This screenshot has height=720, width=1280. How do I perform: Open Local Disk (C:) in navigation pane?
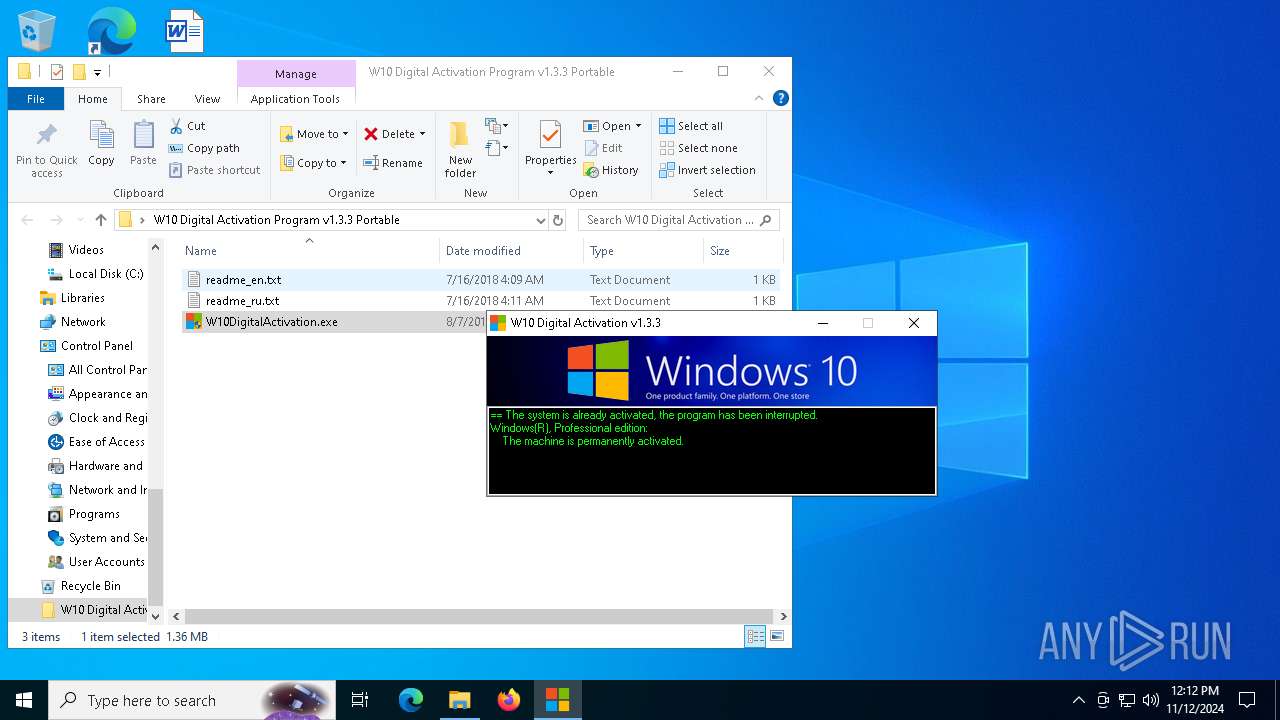tap(105, 274)
